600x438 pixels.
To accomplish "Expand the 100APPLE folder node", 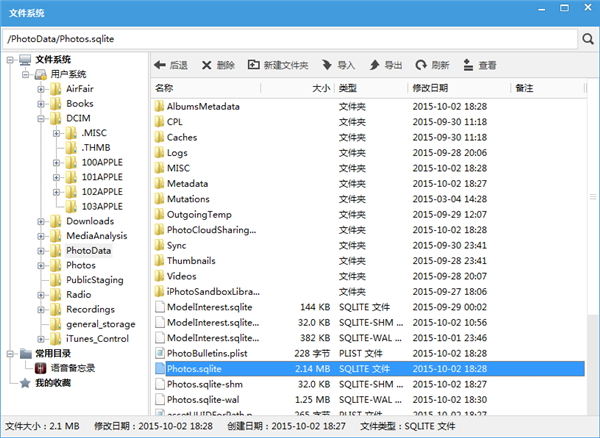I will tap(56, 163).
